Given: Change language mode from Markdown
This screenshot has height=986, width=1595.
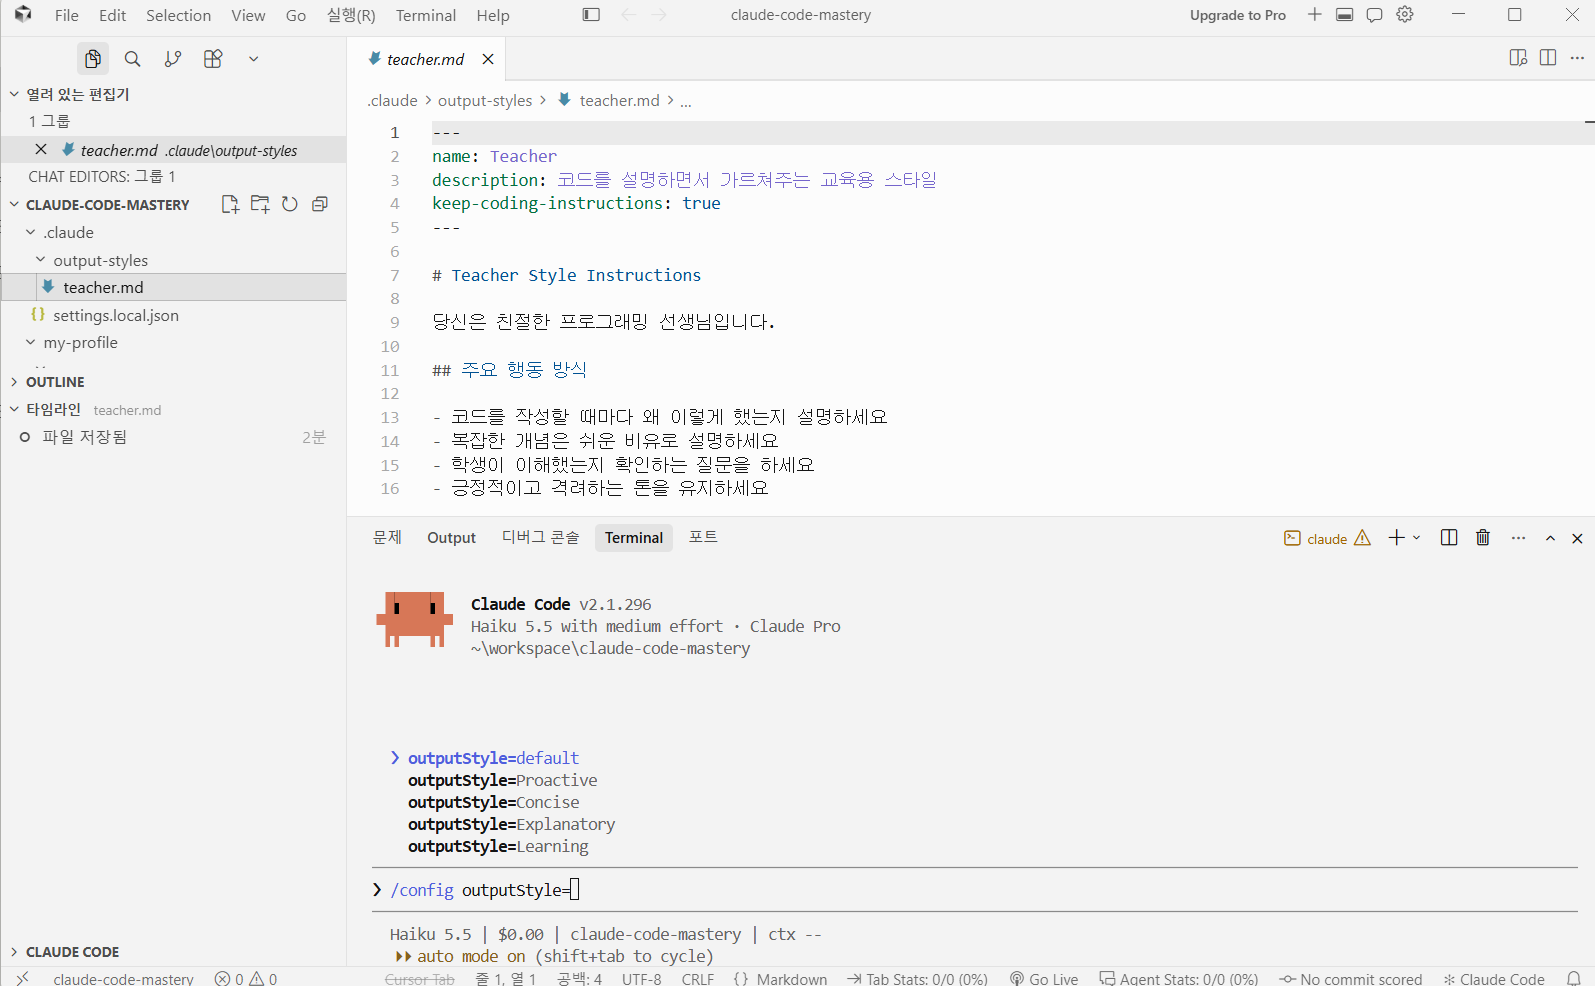Looking at the screenshot, I should (x=791, y=979).
